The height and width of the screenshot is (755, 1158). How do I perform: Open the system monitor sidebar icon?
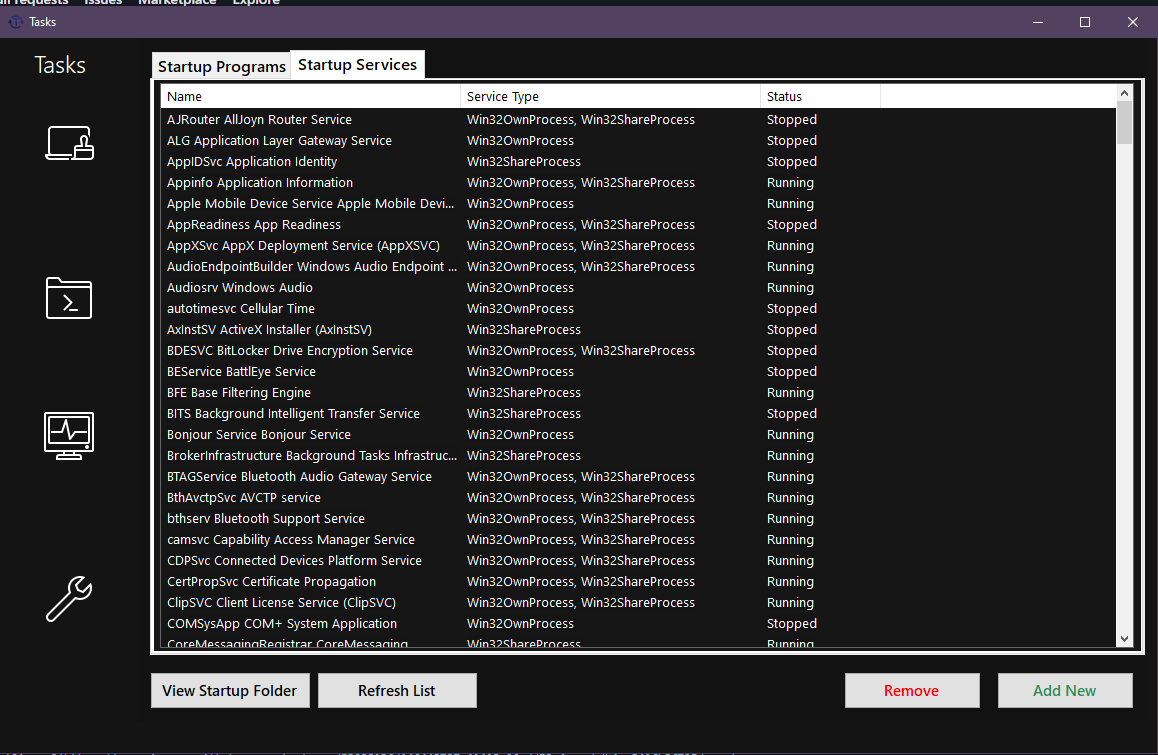(x=69, y=436)
